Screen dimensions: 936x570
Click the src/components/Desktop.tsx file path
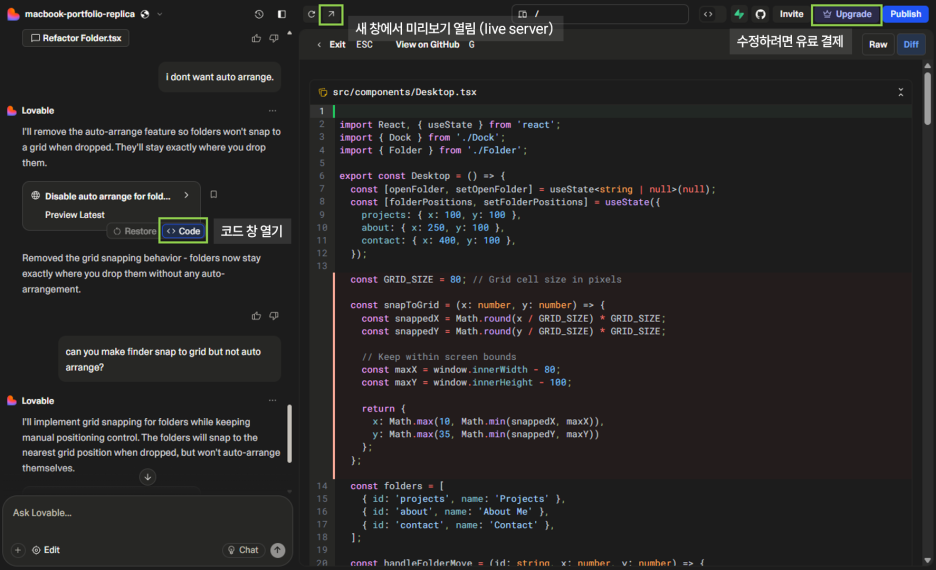click(405, 92)
